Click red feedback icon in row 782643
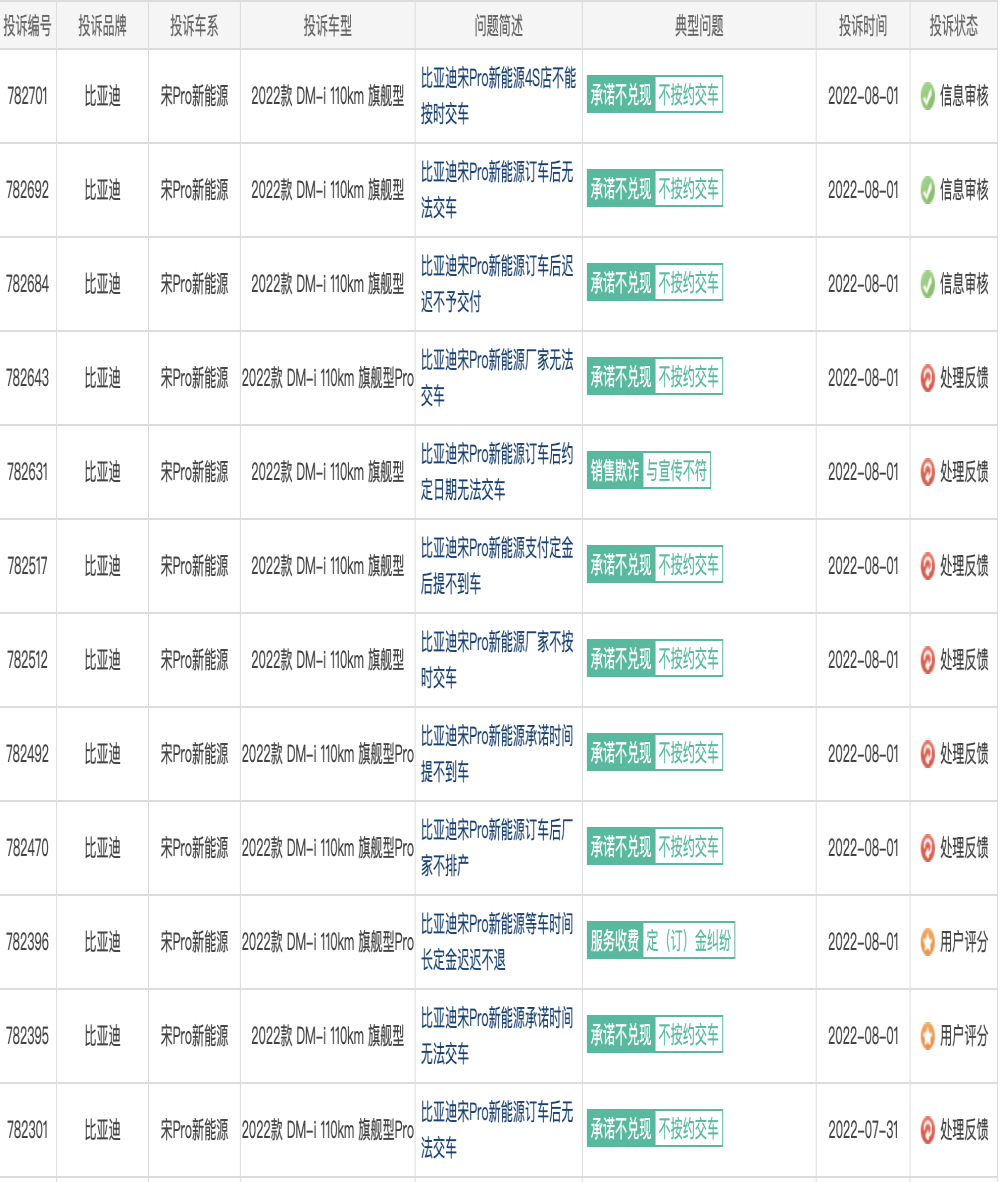The width and height of the screenshot is (1000, 1182). [x=928, y=378]
